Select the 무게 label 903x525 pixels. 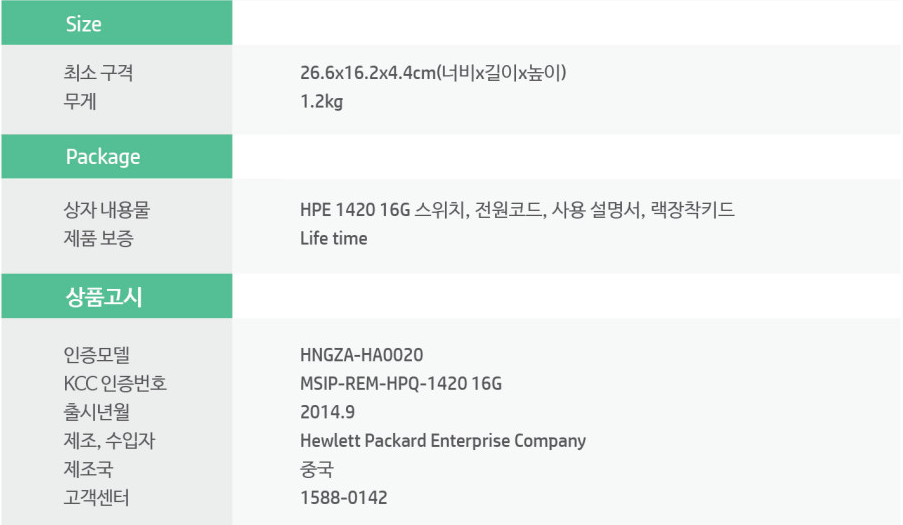pyautogui.click(x=79, y=101)
